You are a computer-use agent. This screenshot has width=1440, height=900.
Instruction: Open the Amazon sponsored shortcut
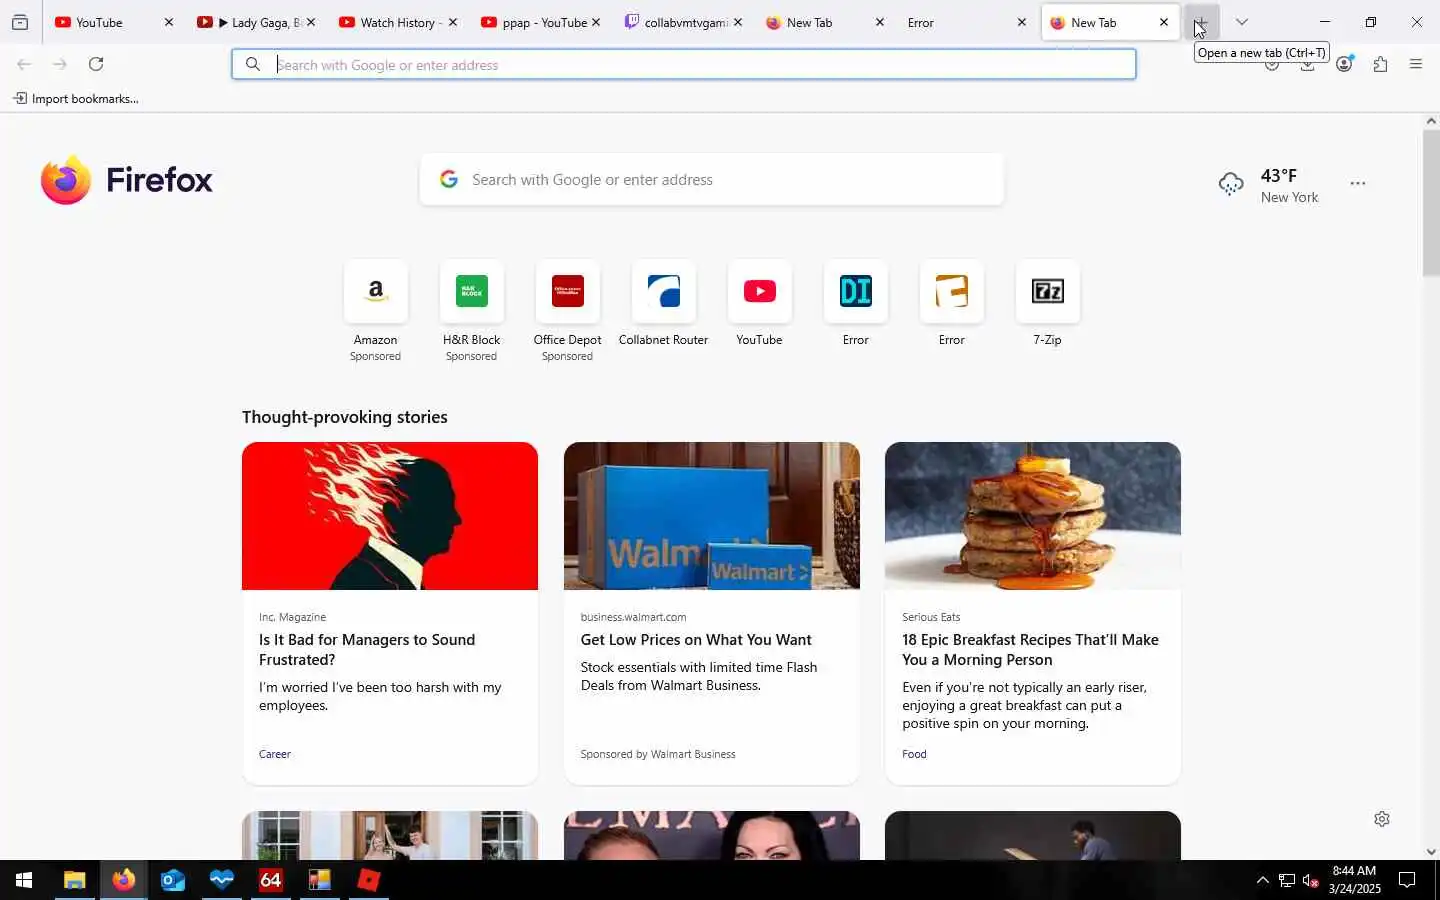click(x=375, y=310)
